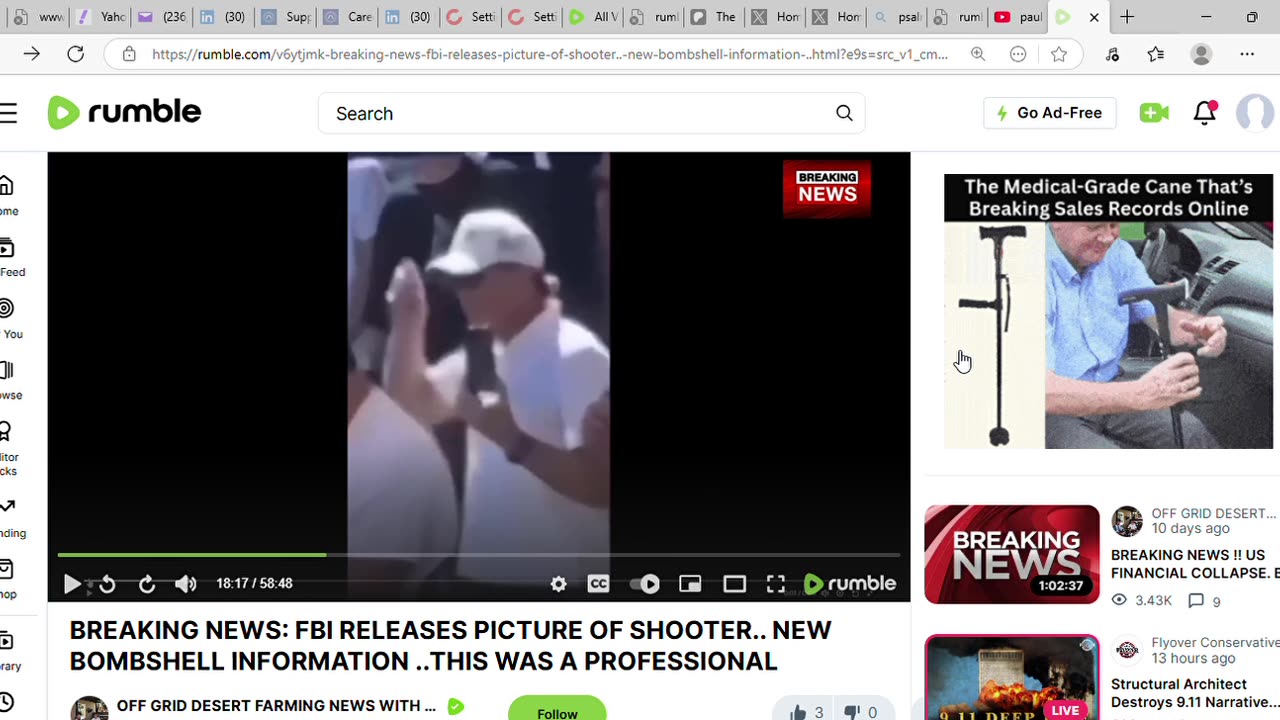This screenshot has width=1280, height=720.
Task: Click the green upload video camera icon
Action: click(x=1154, y=113)
